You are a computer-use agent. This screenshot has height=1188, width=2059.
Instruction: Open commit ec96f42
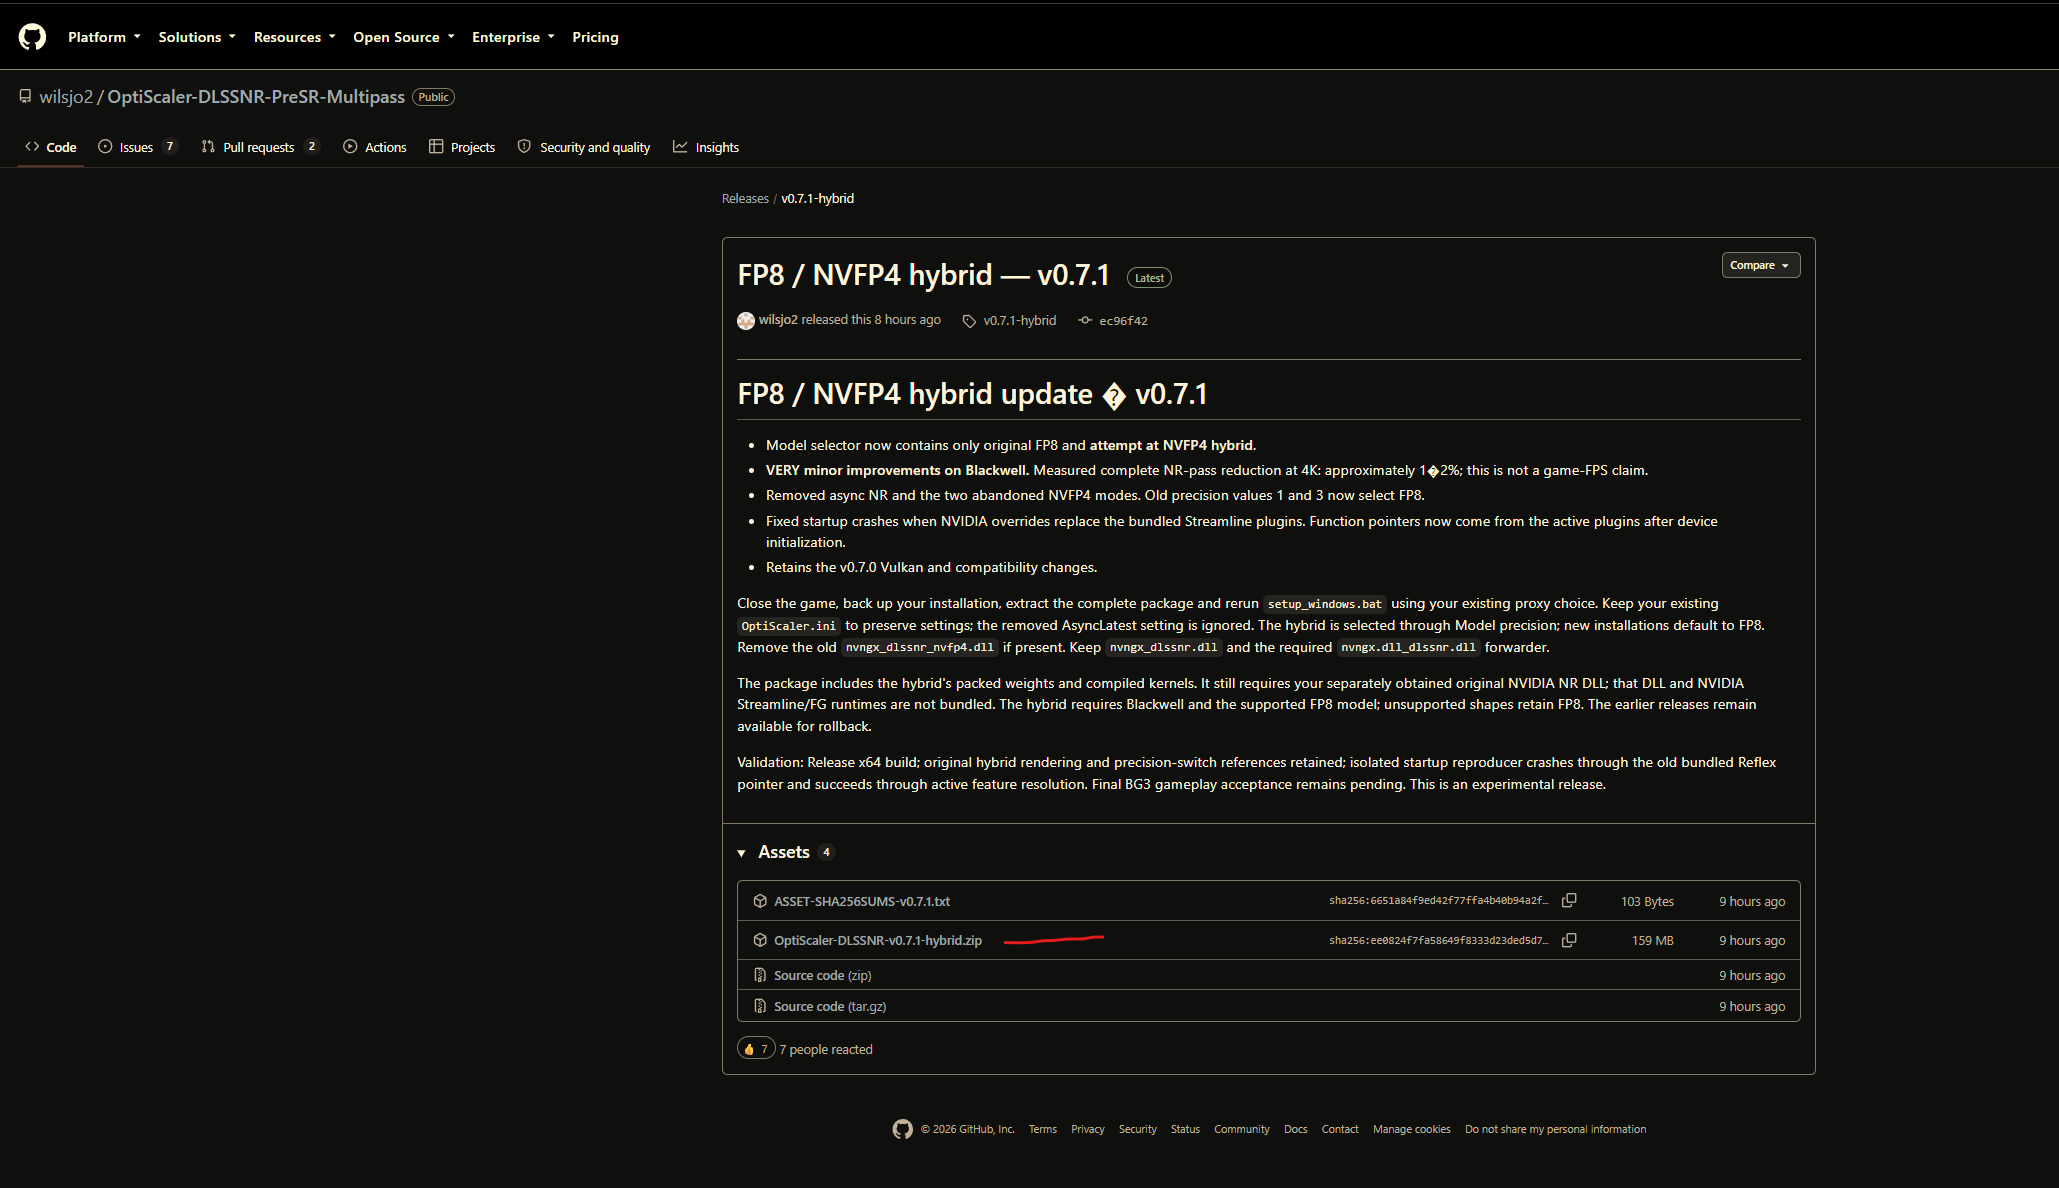click(x=1123, y=321)
